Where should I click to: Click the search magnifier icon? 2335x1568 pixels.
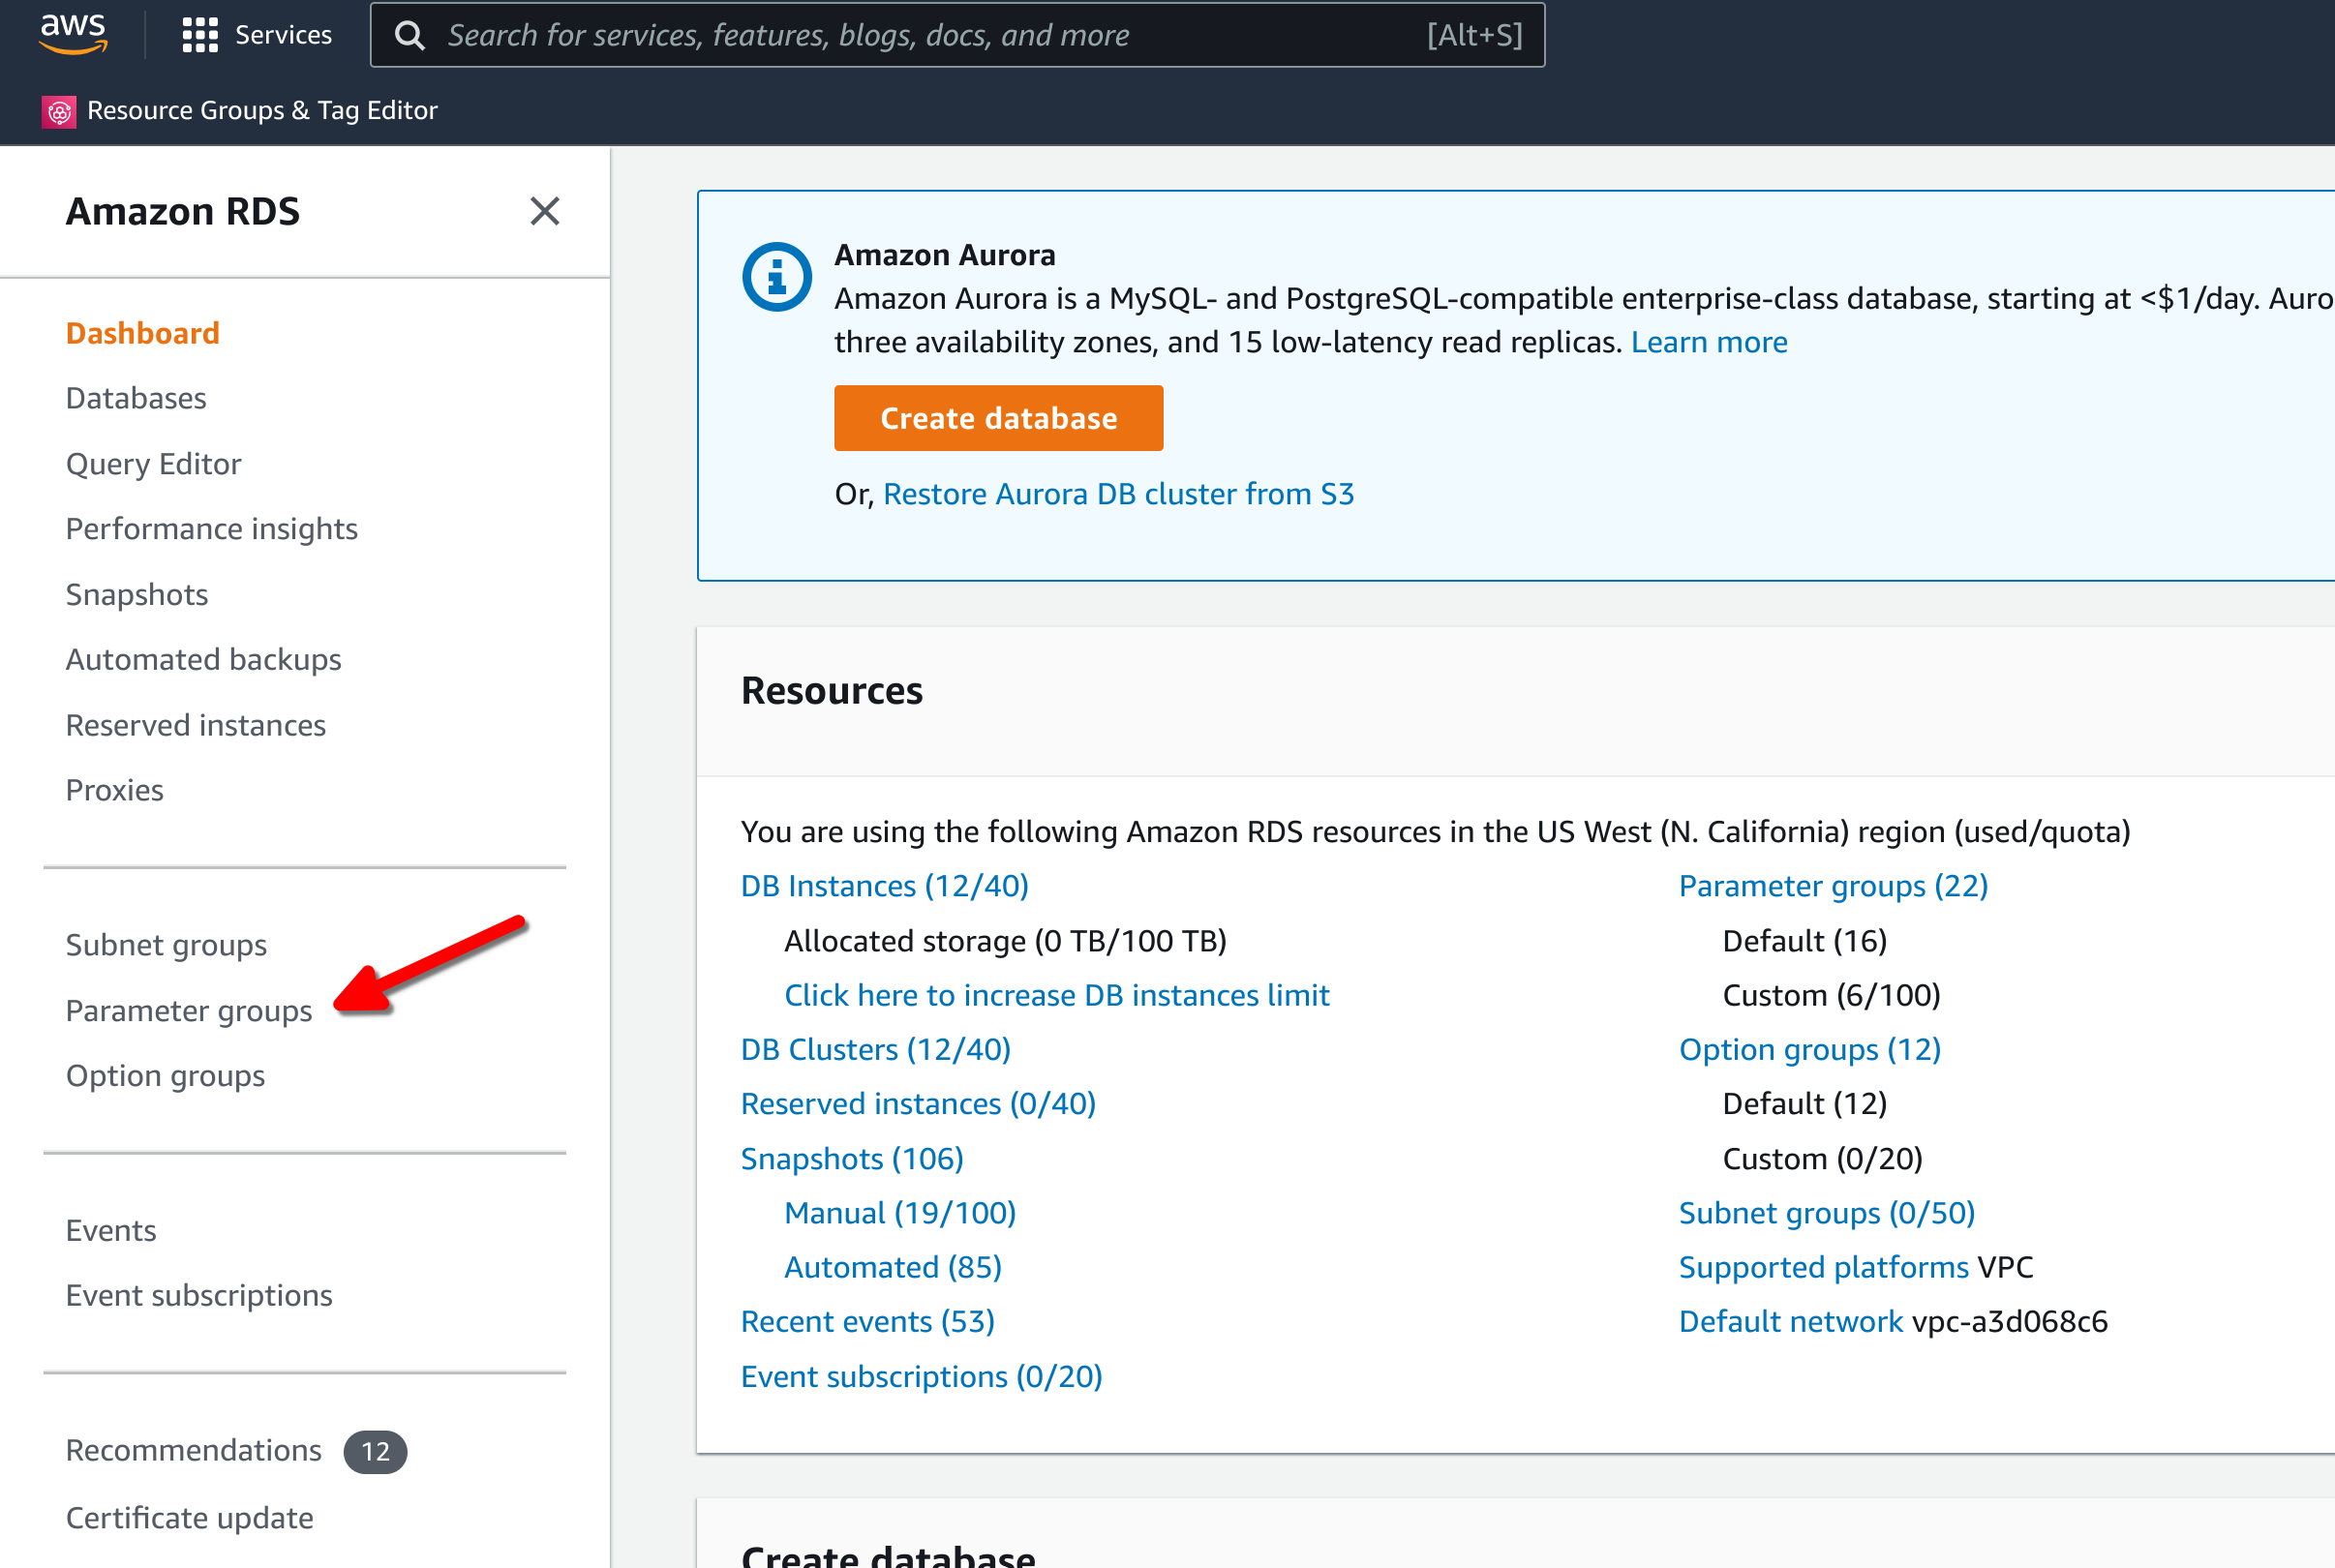coord(409,35)
